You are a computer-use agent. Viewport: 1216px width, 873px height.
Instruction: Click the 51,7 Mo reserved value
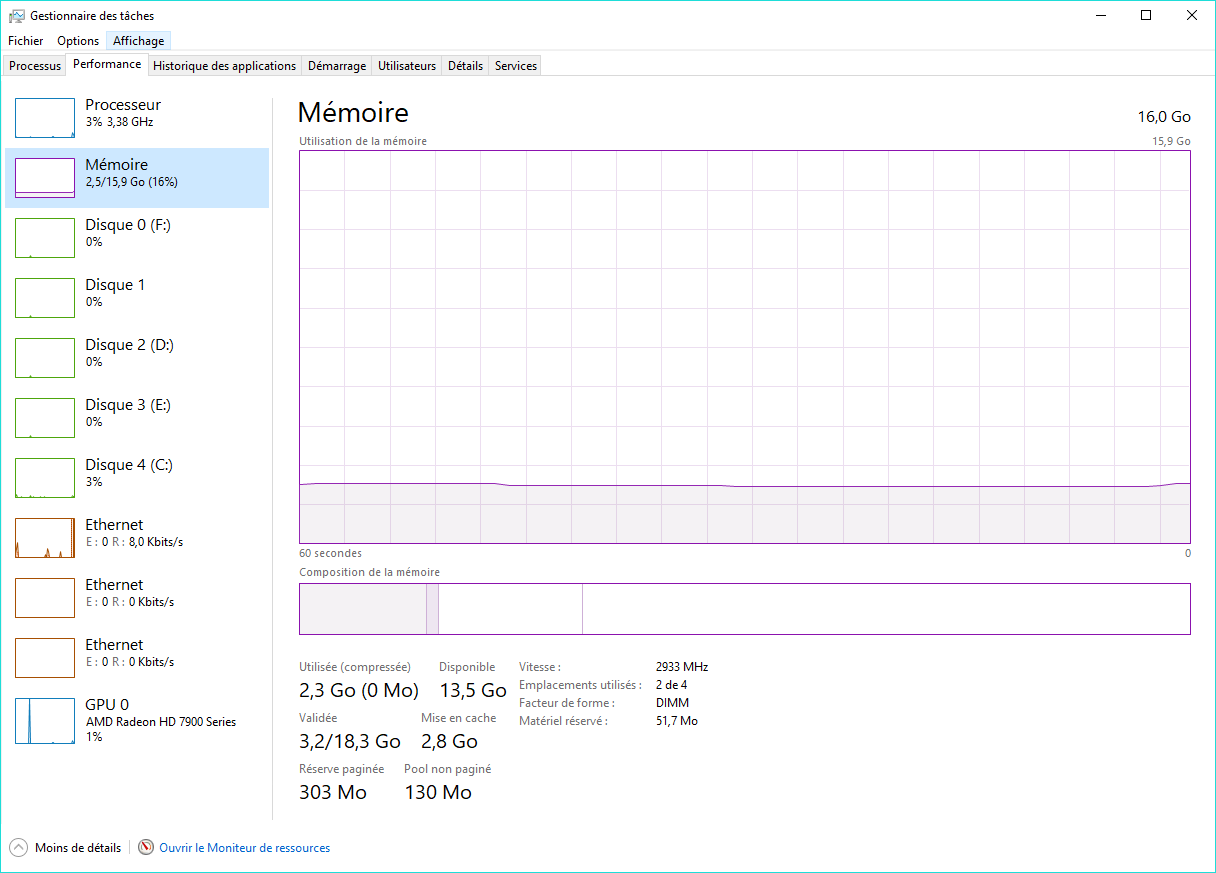677,721
